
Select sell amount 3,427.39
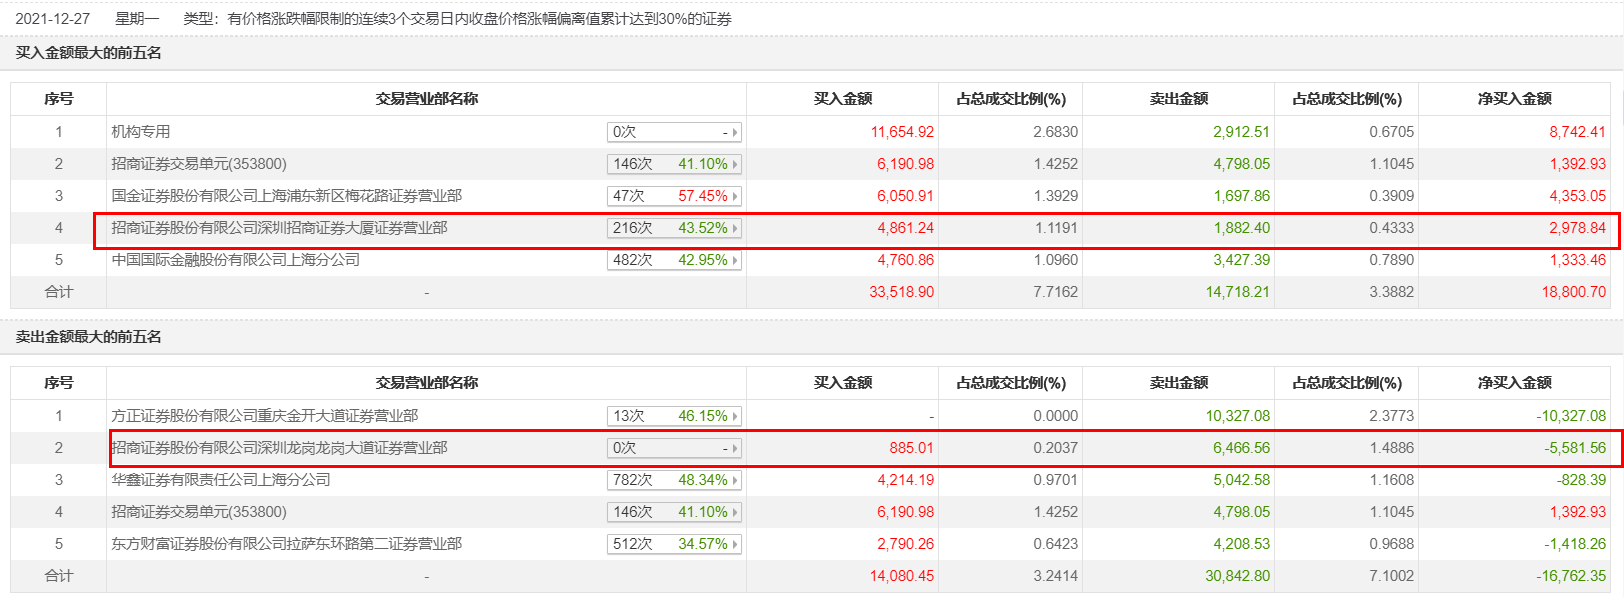1242,260
